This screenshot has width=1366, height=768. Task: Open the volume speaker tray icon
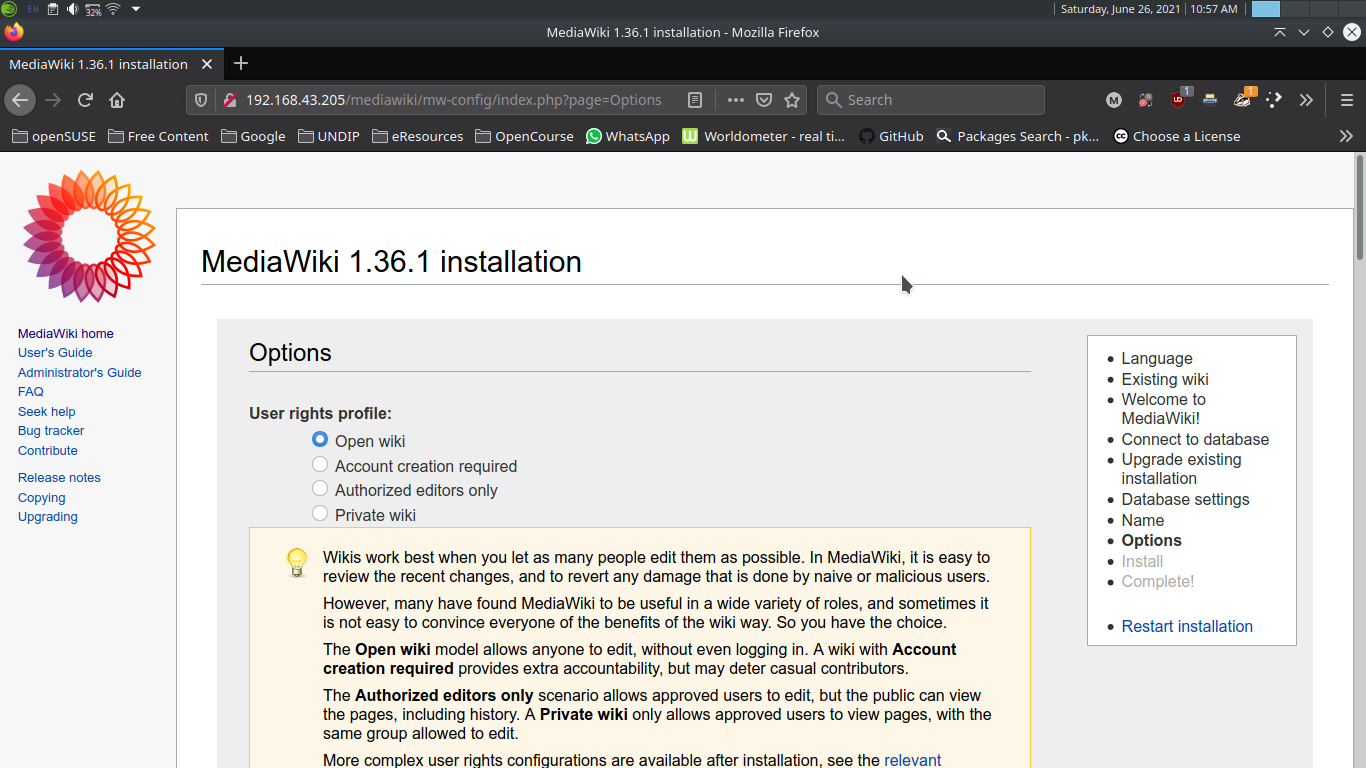pyautogui.click(x=72, y=9)
